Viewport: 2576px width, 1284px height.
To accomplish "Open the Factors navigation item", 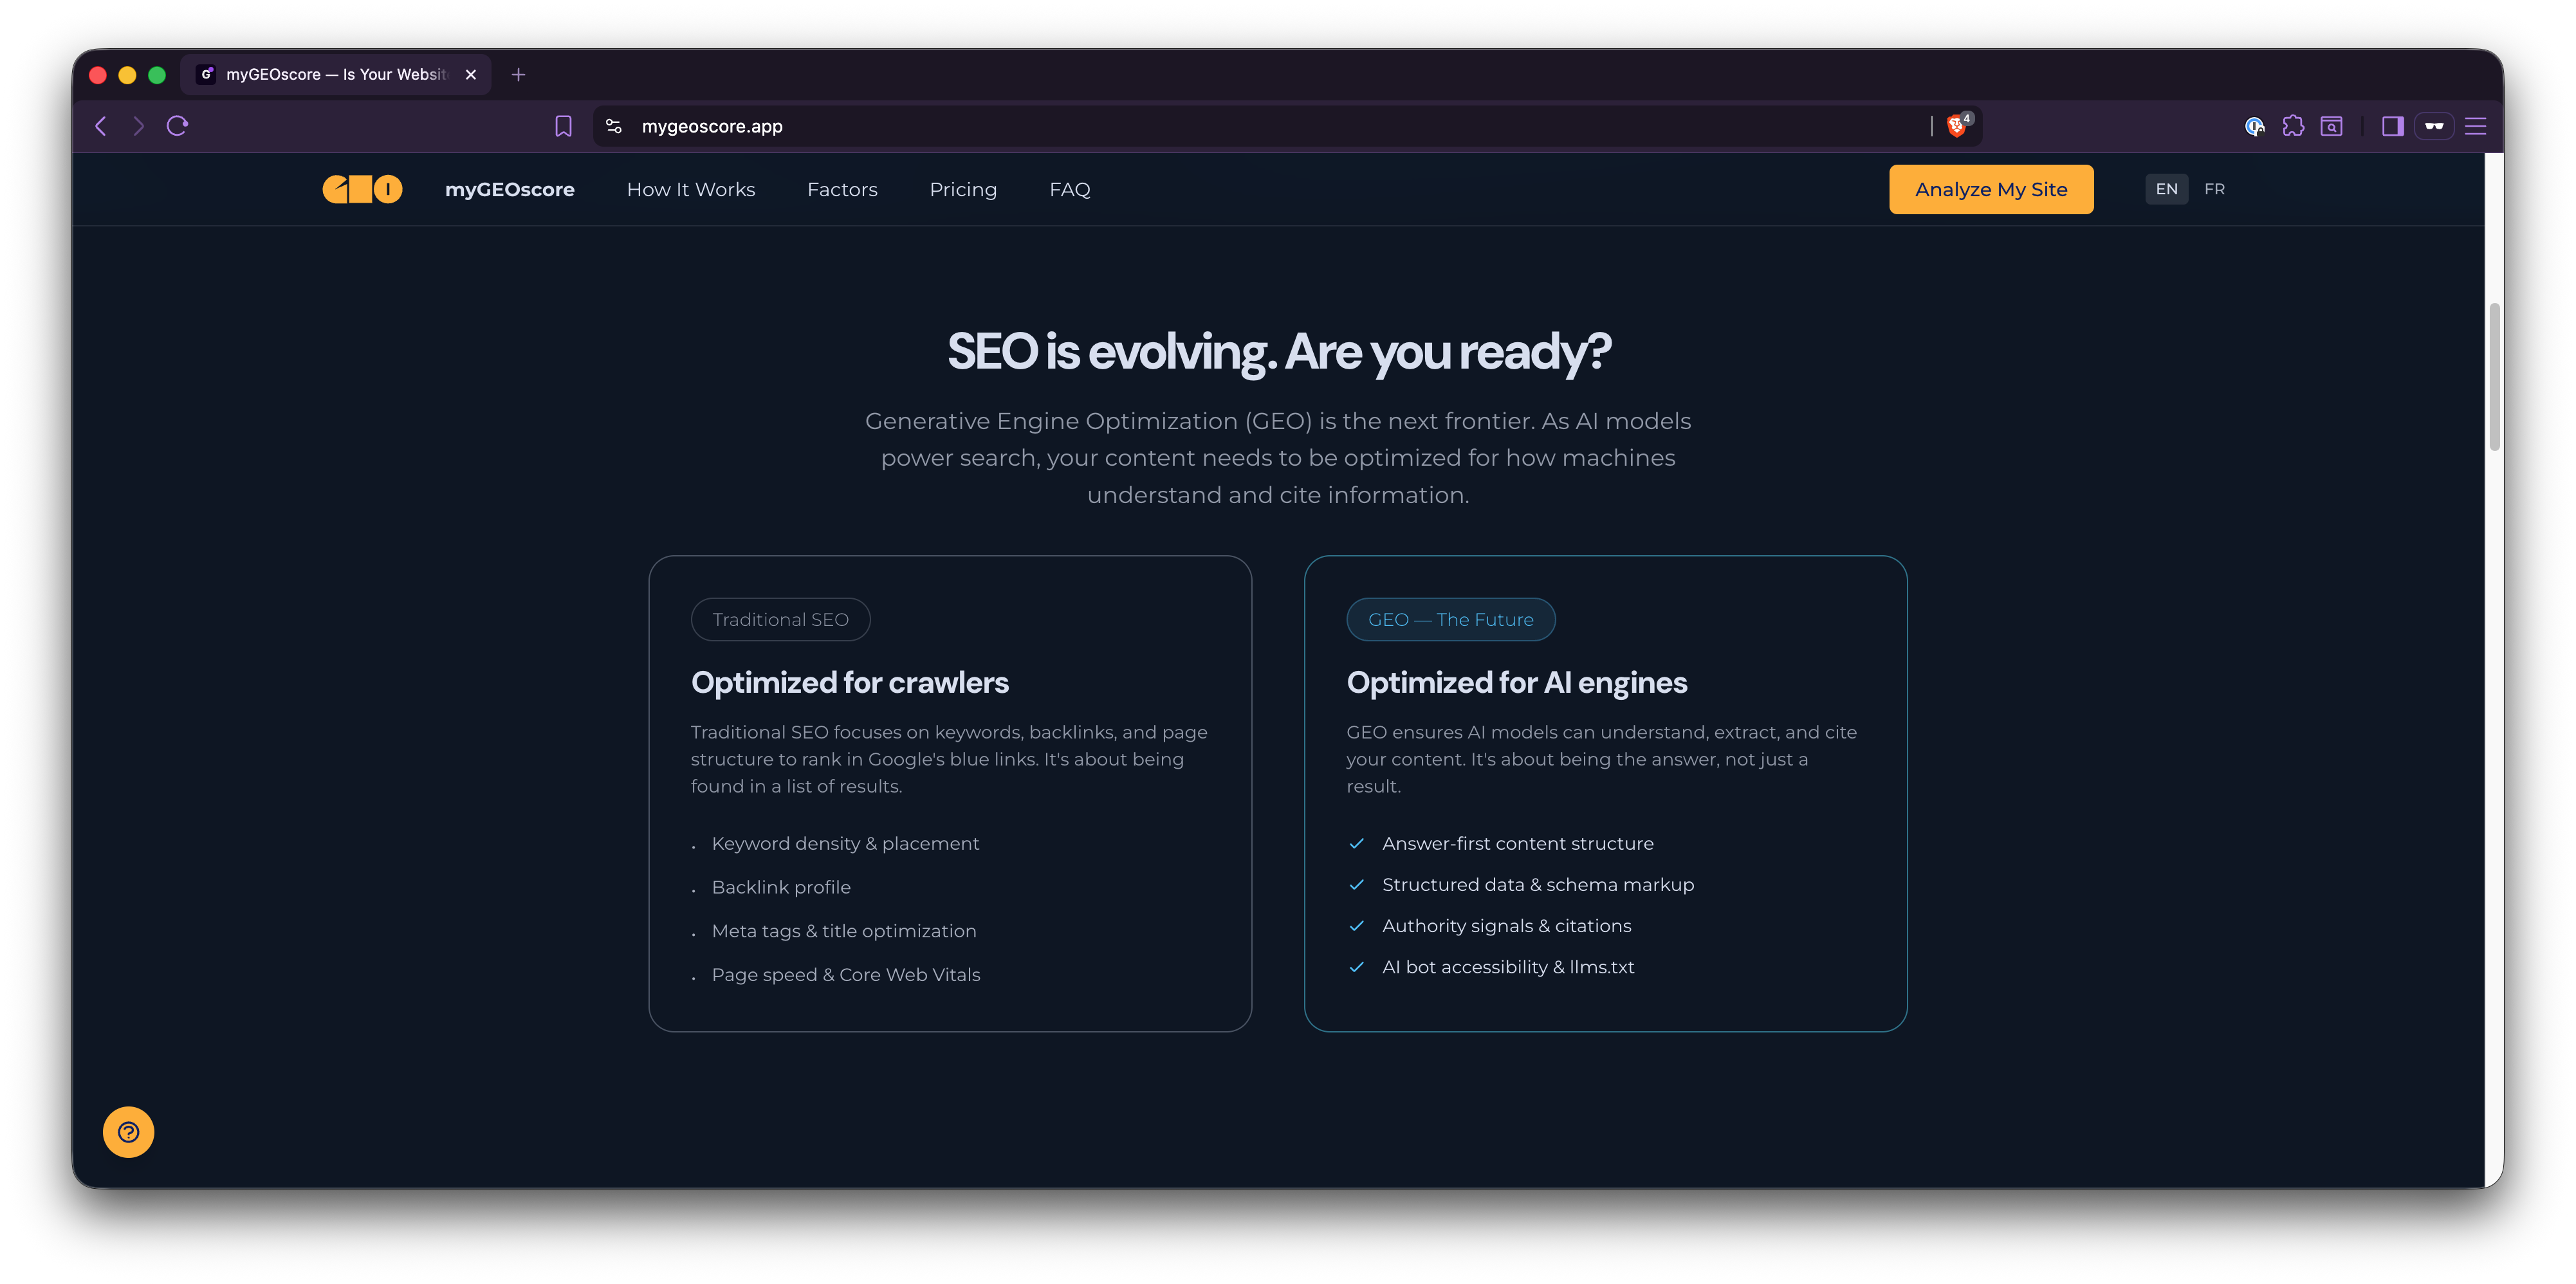I will coord(842,189).
